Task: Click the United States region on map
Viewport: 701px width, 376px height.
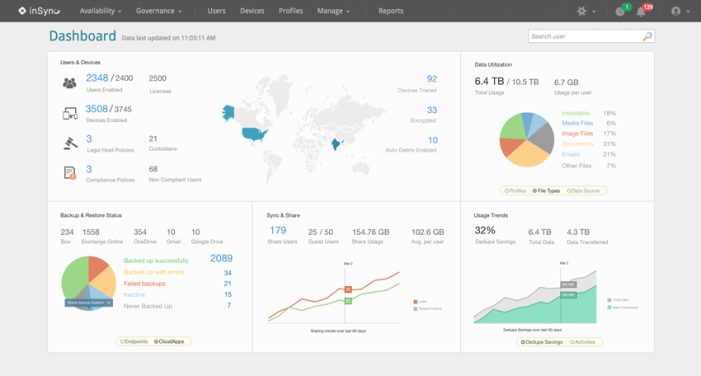Action: pos(254,134)
